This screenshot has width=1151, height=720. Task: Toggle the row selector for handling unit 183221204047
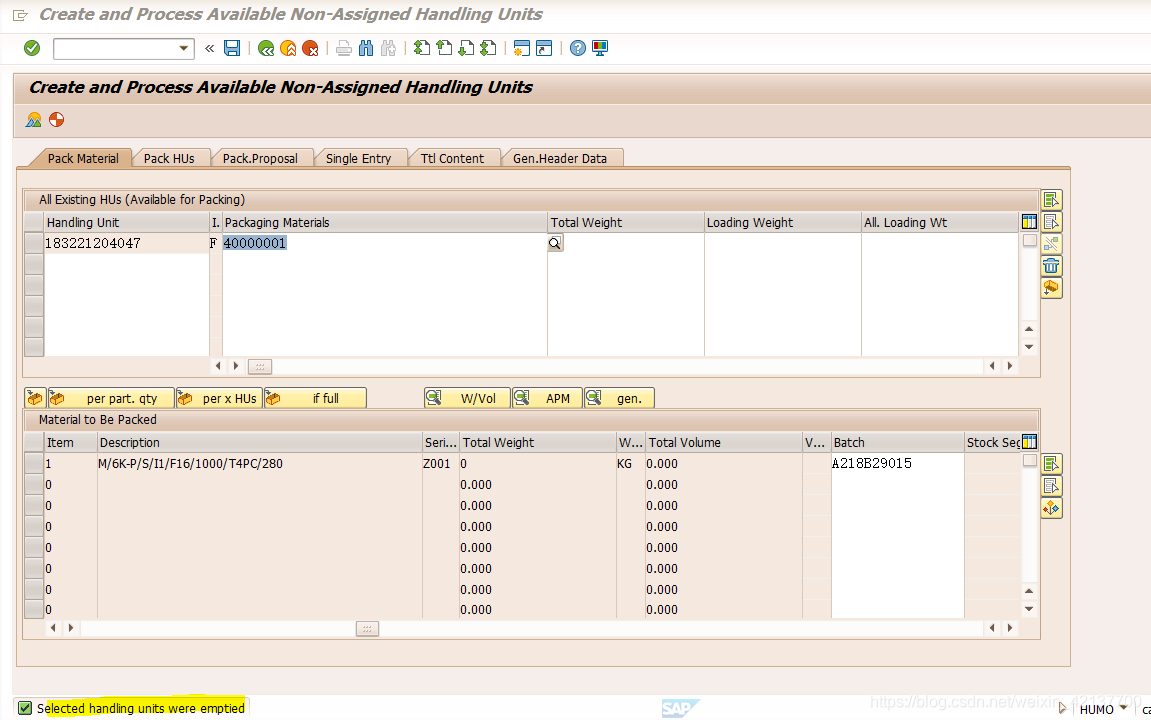tap(33, 242)
